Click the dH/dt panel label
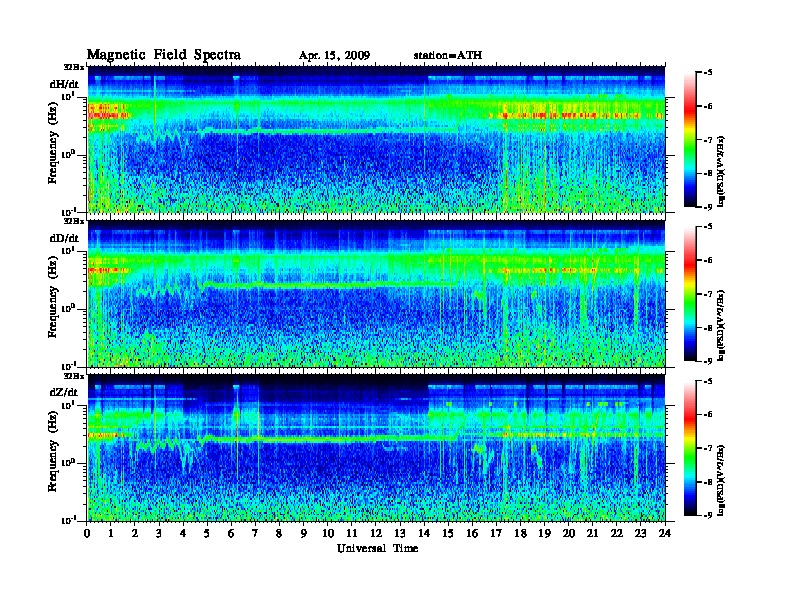The width and height of the screenshot is (792, 612). tap(64, 84)
